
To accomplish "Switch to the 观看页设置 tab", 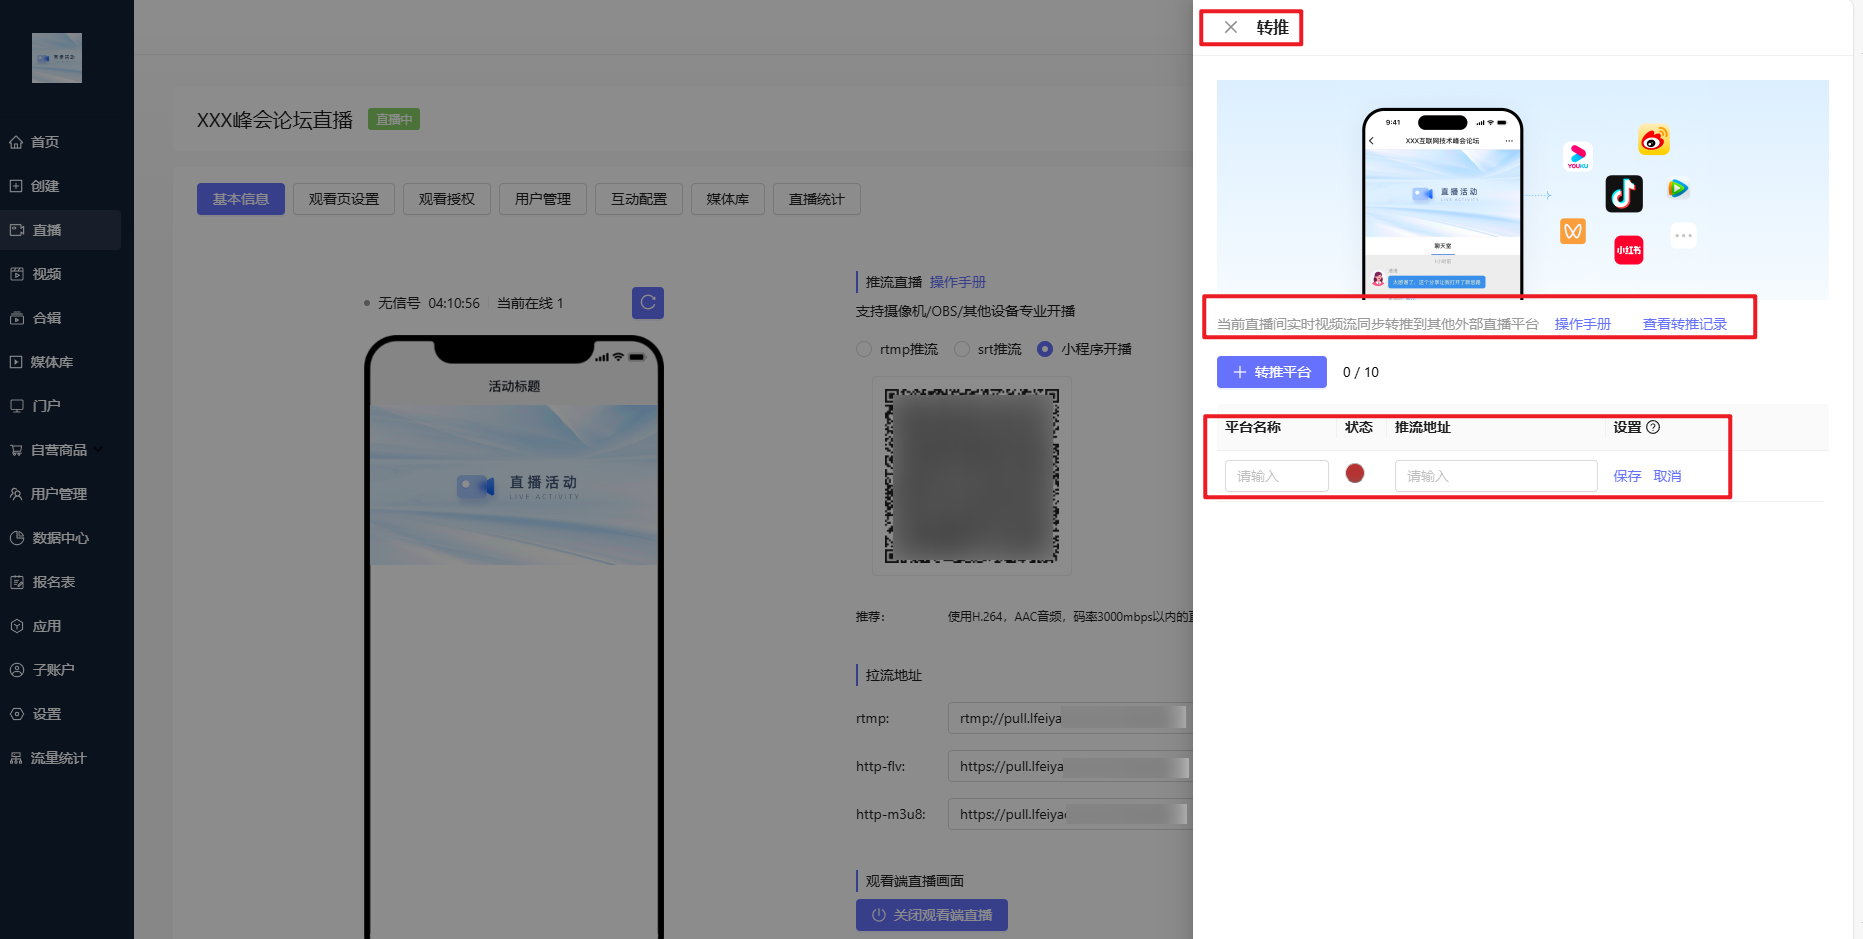I will (x=344, y=199).
